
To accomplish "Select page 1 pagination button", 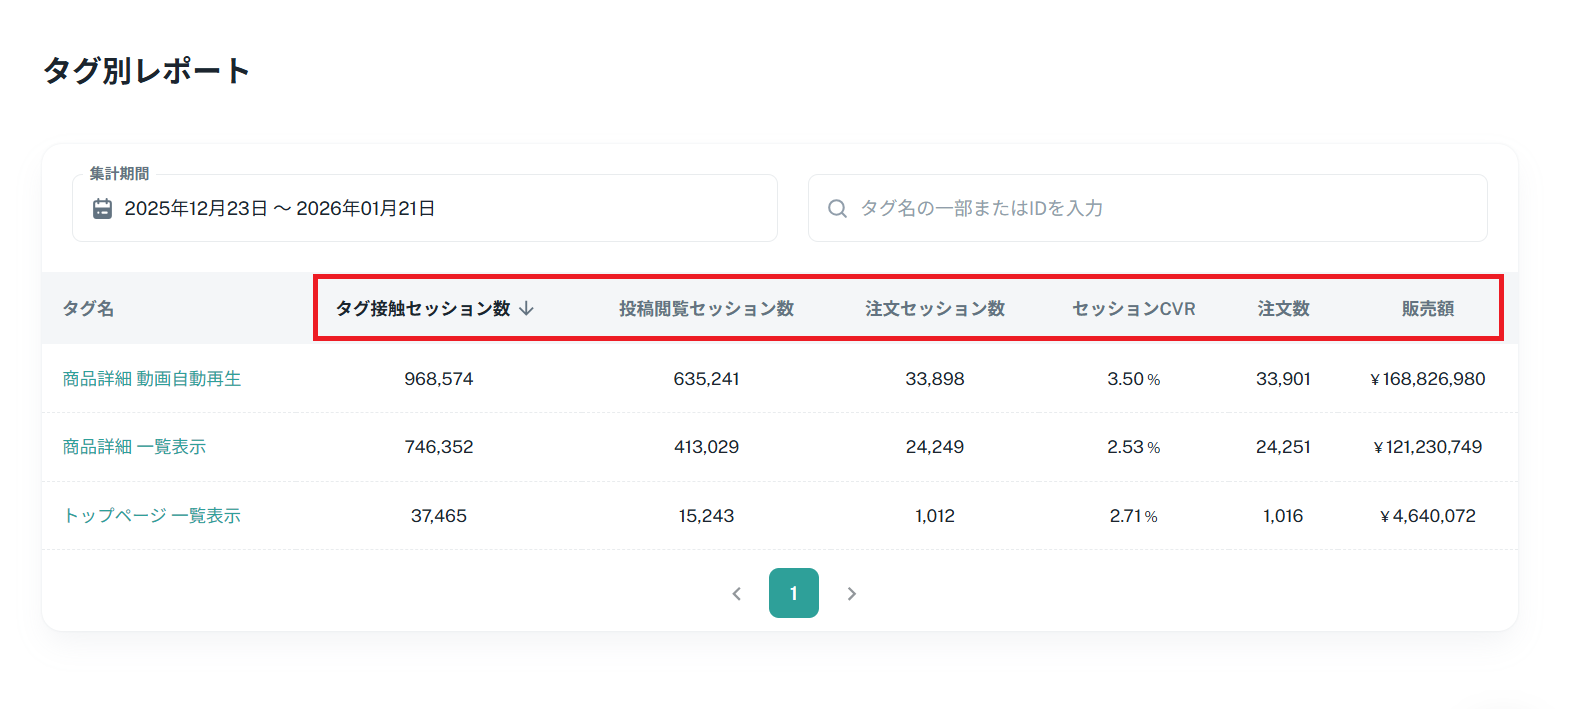I will click(794, 593).
